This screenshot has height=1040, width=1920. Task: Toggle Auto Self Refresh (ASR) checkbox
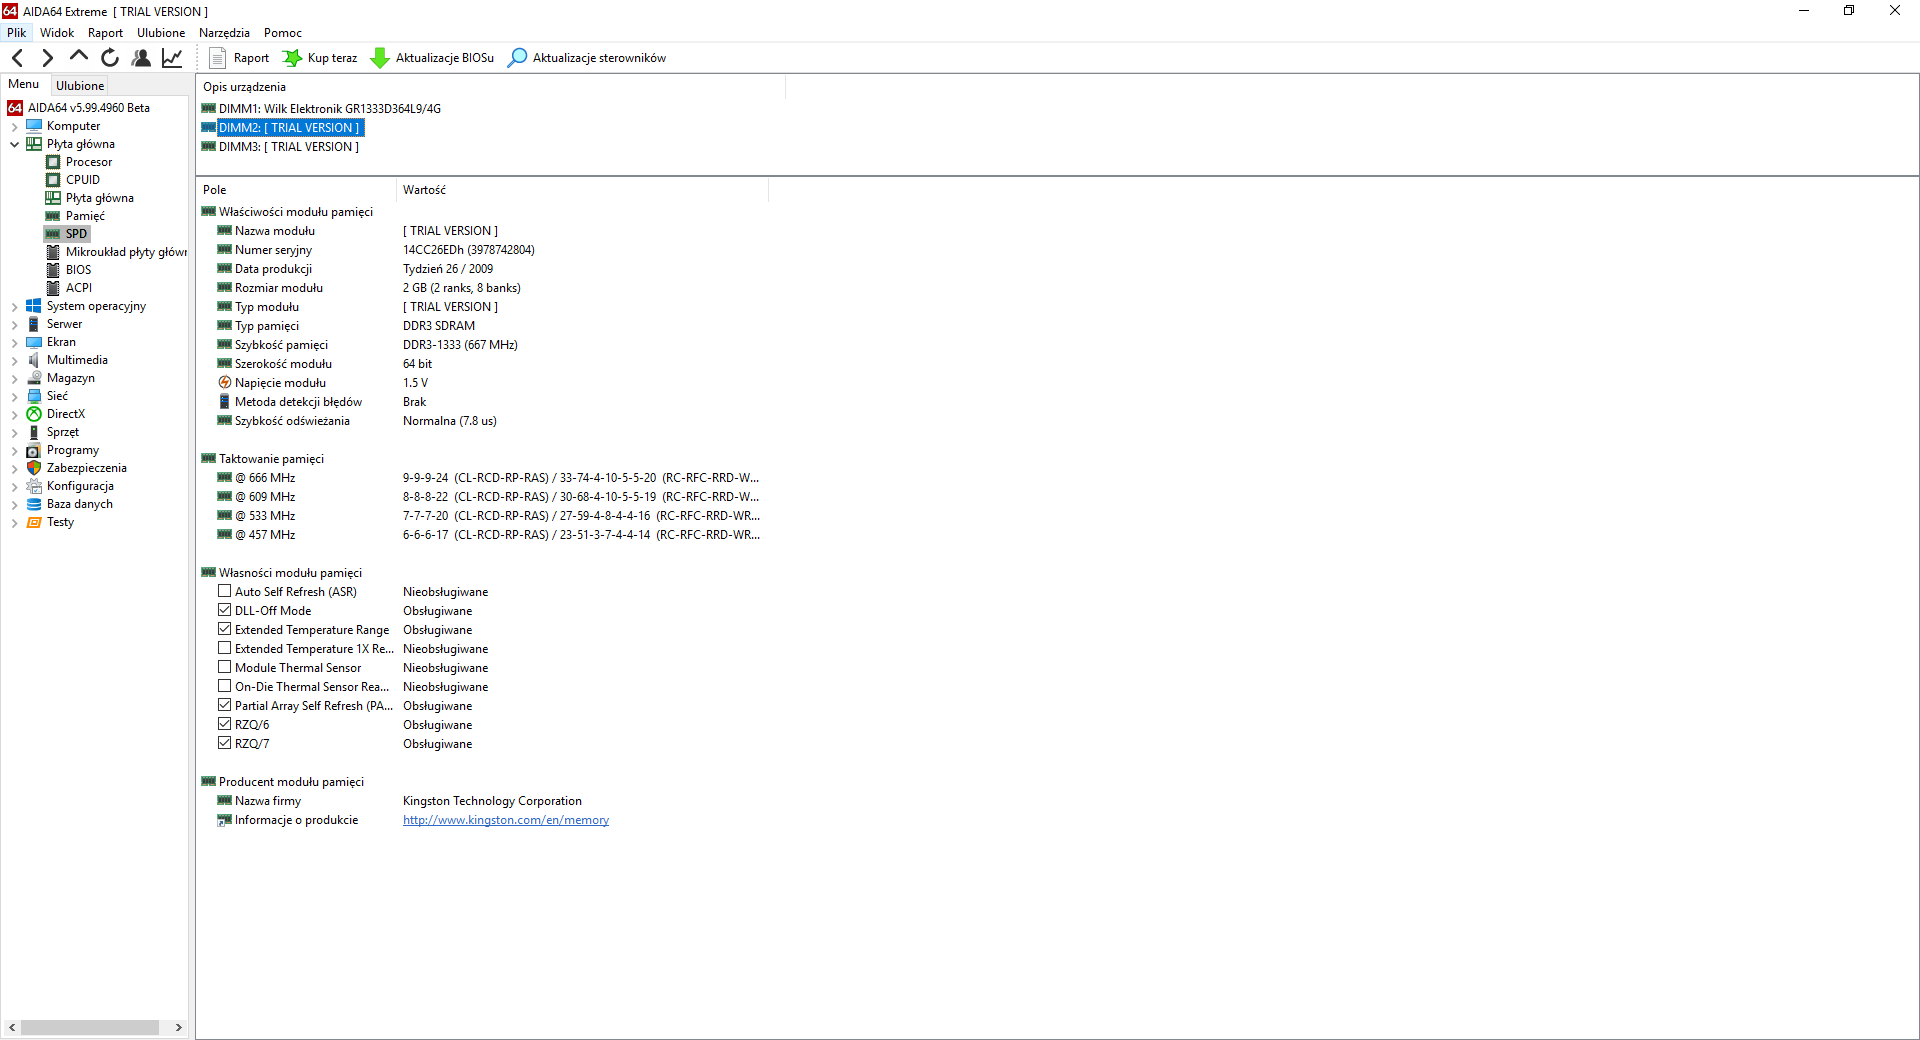[225, 591]
